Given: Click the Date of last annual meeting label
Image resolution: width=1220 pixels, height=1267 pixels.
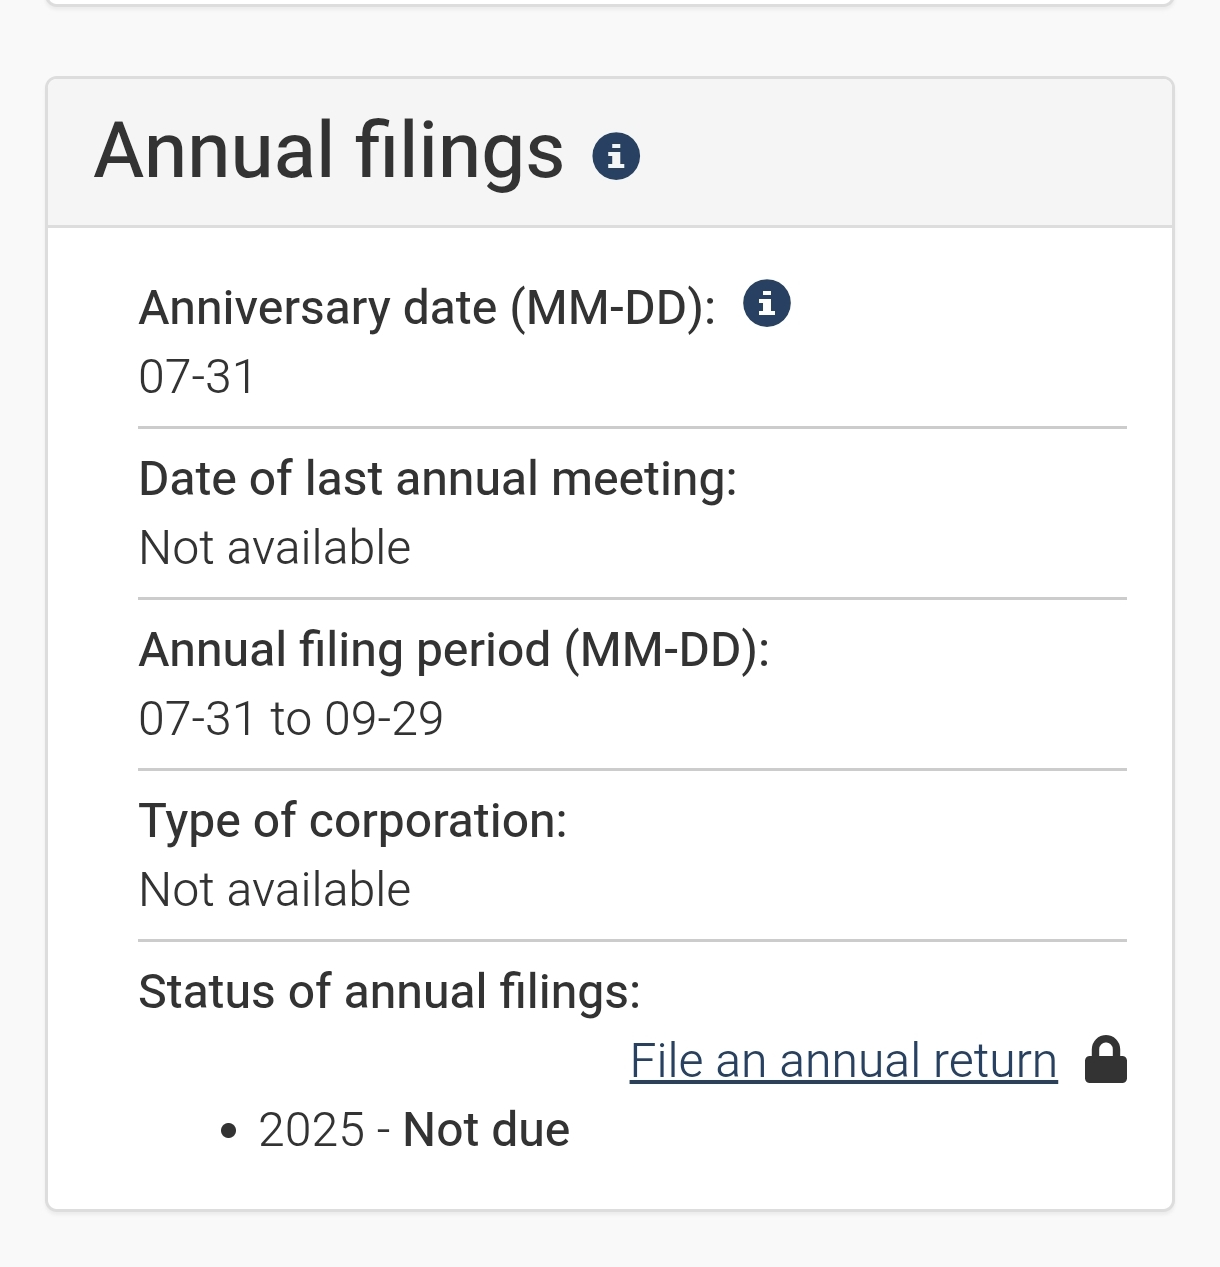Looking at the screenshot, I should (438, 478).
